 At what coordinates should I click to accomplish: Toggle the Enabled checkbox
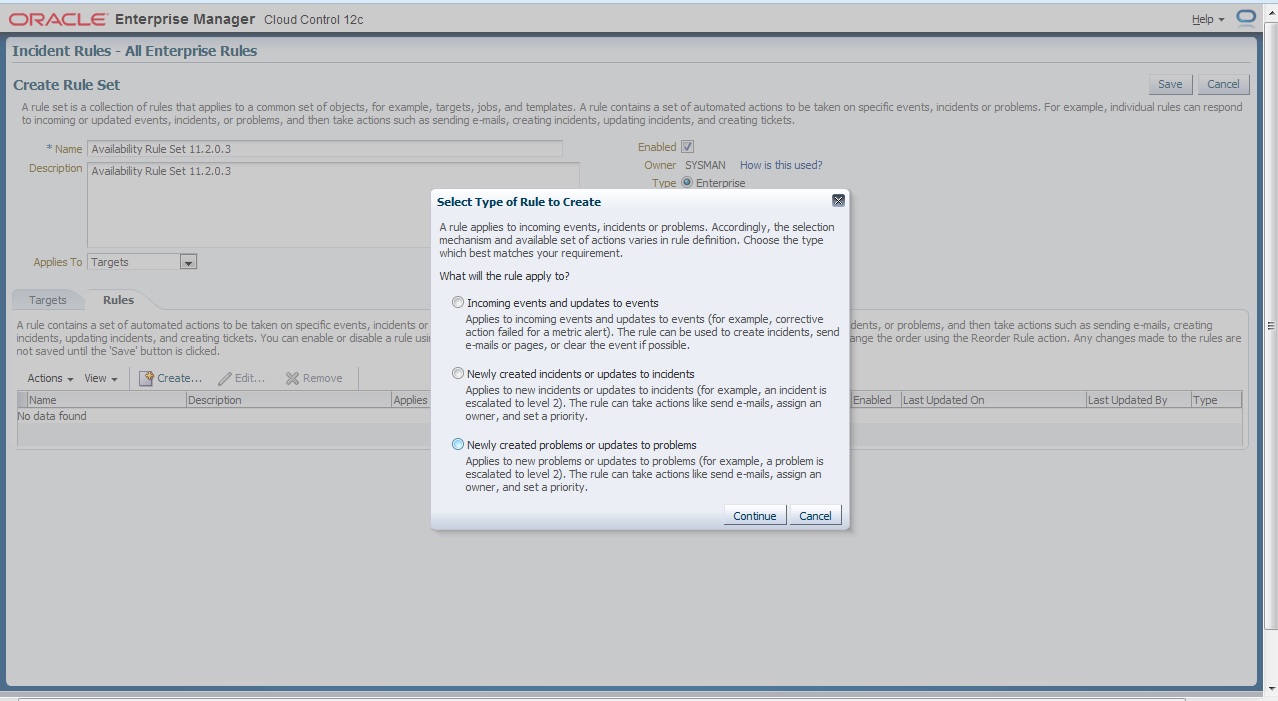pyautogui.click(x=687, y=147)
